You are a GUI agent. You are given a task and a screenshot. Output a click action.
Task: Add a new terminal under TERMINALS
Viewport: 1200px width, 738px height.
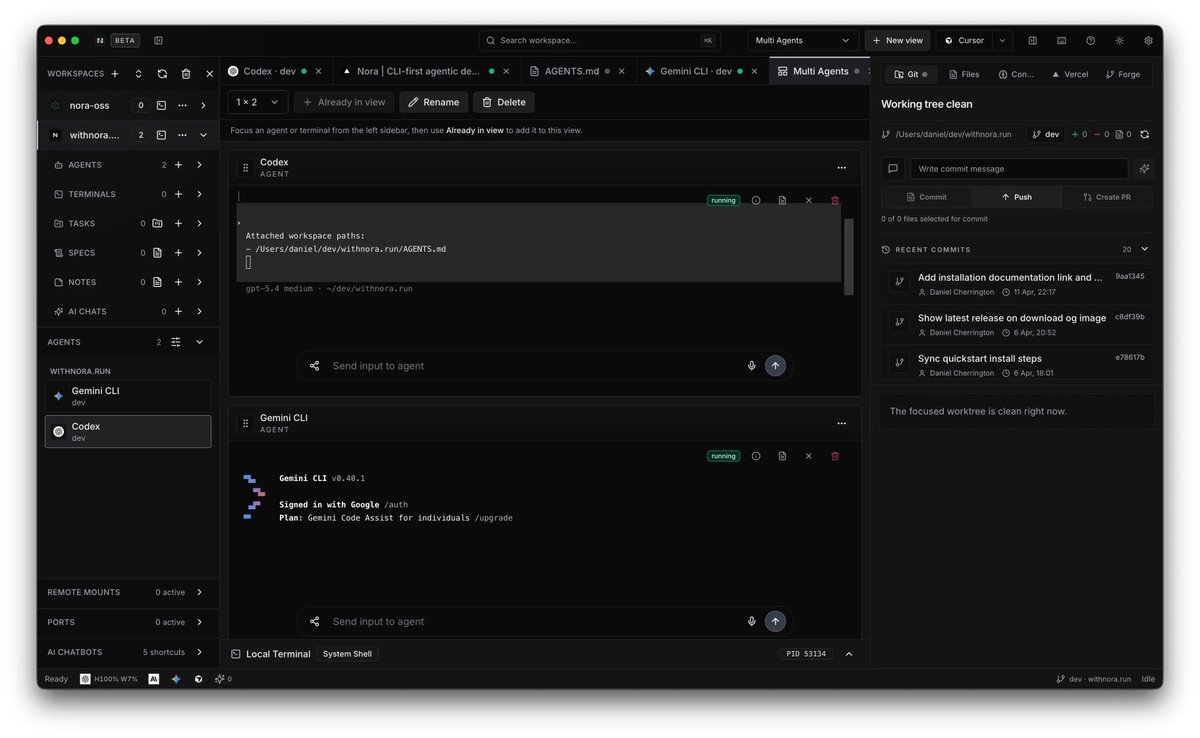178,194
